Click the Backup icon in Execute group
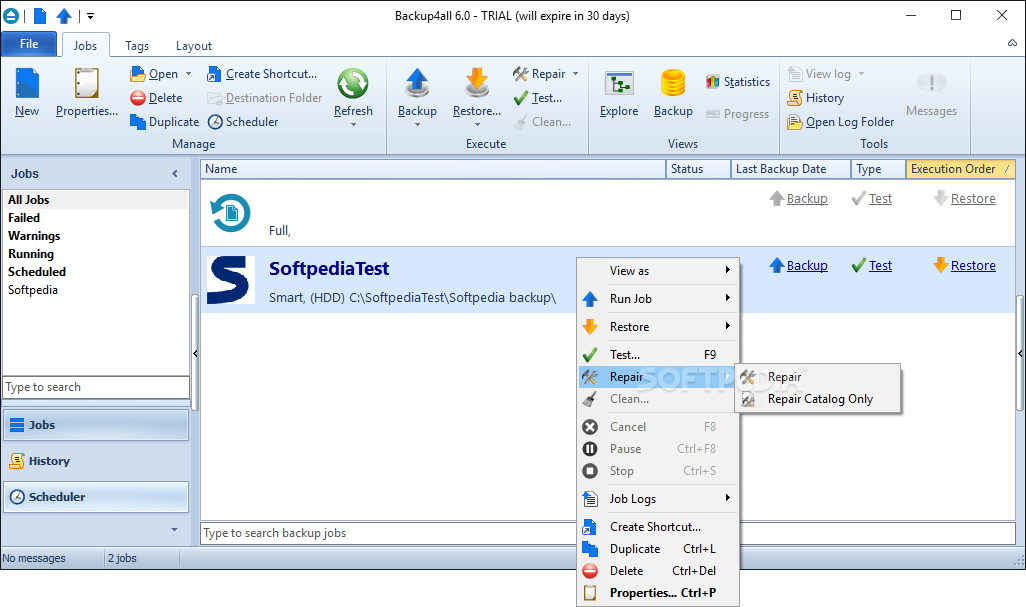This screenshot has width=1026, height=607. click(417, 84)
